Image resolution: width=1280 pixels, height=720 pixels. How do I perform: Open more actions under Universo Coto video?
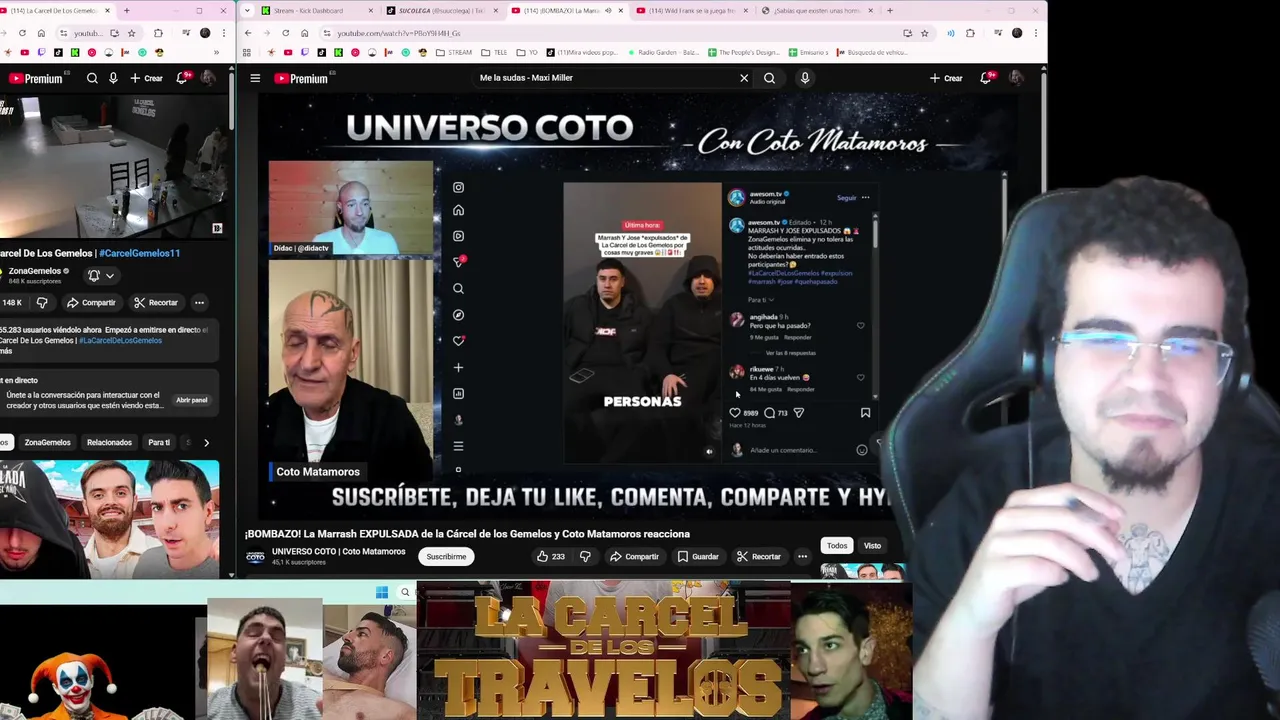click(802, 556)
